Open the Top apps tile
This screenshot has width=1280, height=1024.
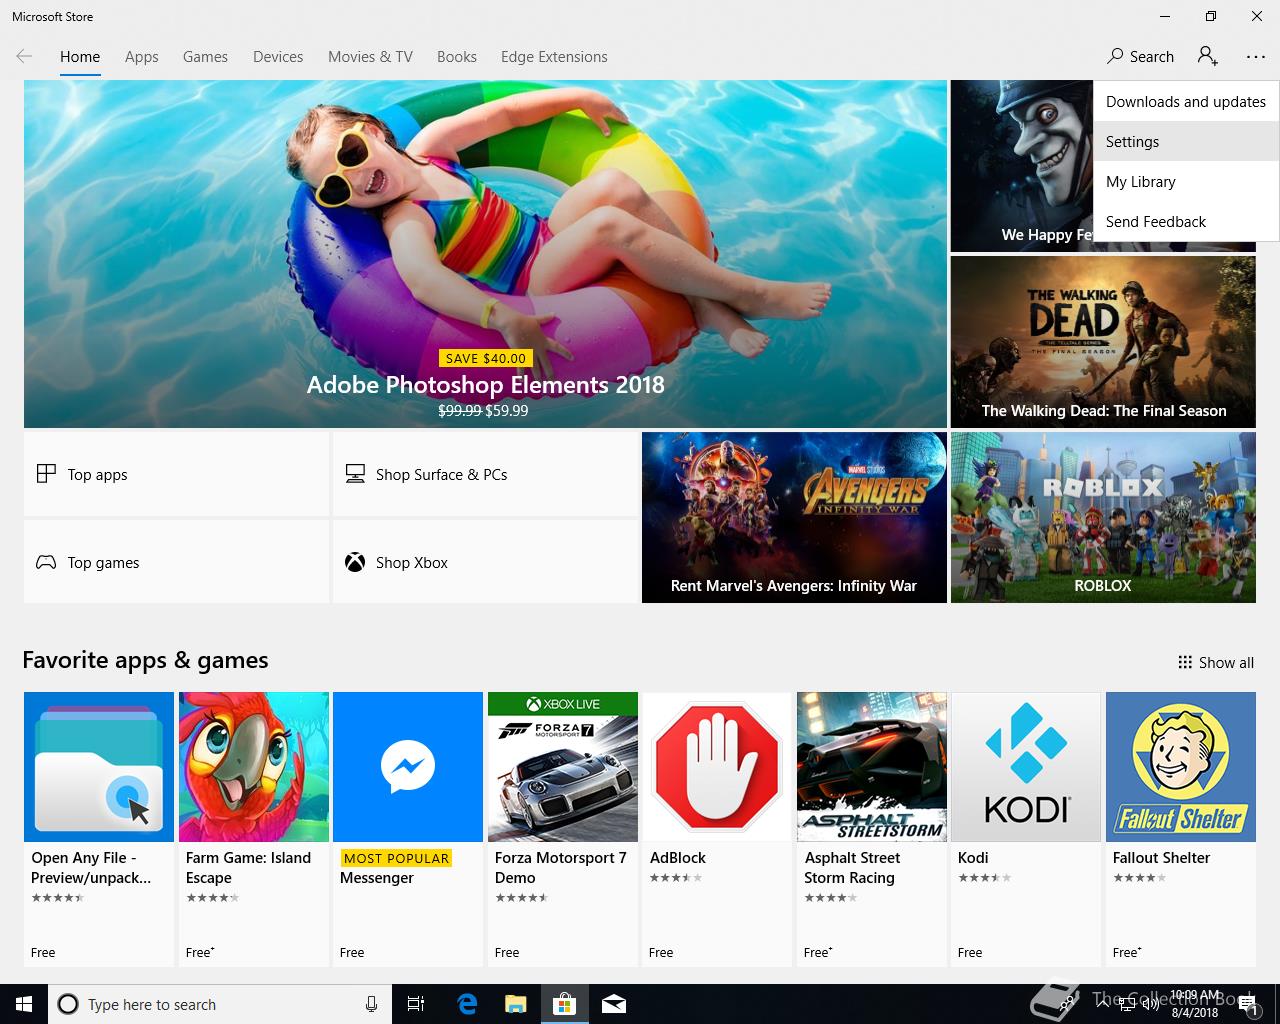click(176, 474)
